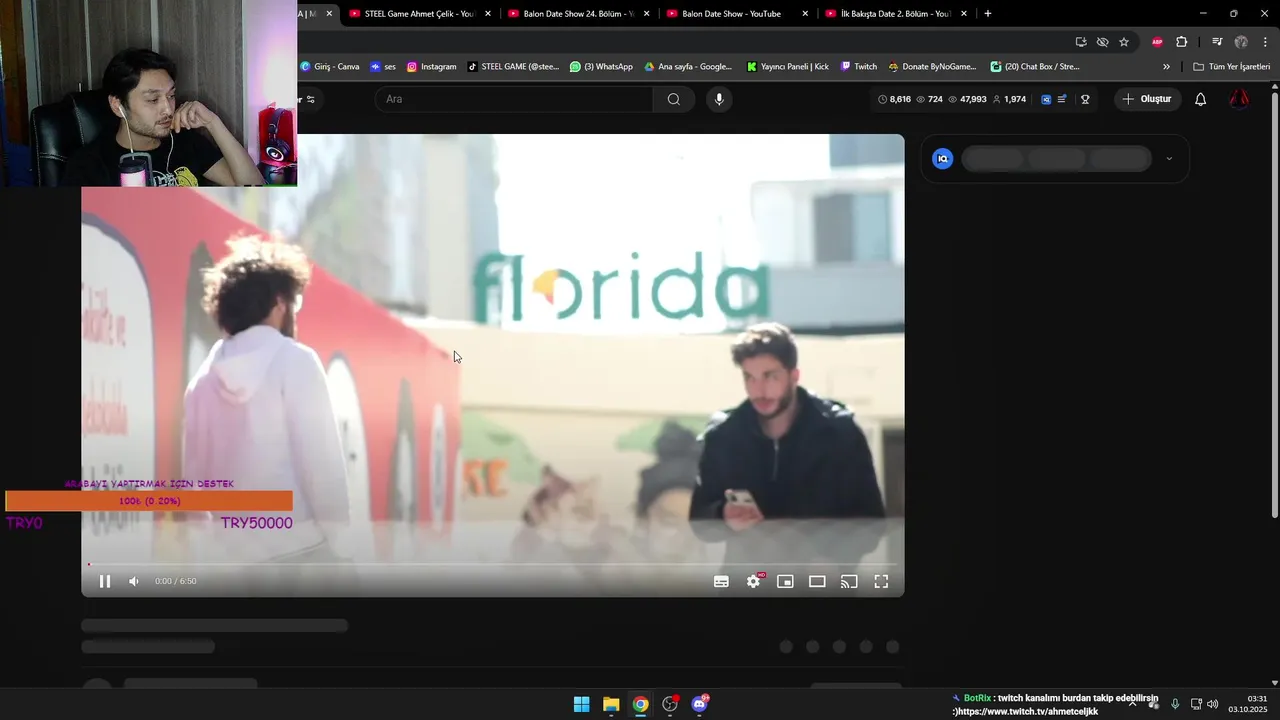Click the list icon in the stats bar
Screen dimensions: 1280x720
pos(1062,99)
